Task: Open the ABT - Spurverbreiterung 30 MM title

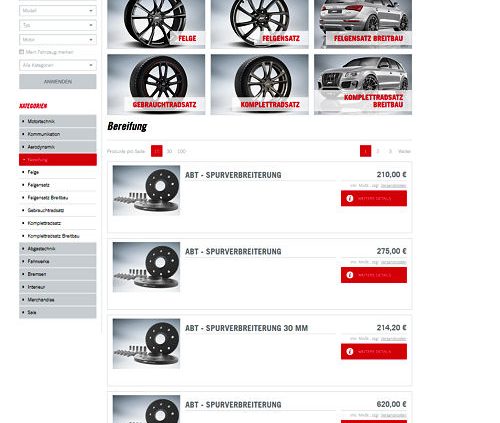Action: [247, 328]
